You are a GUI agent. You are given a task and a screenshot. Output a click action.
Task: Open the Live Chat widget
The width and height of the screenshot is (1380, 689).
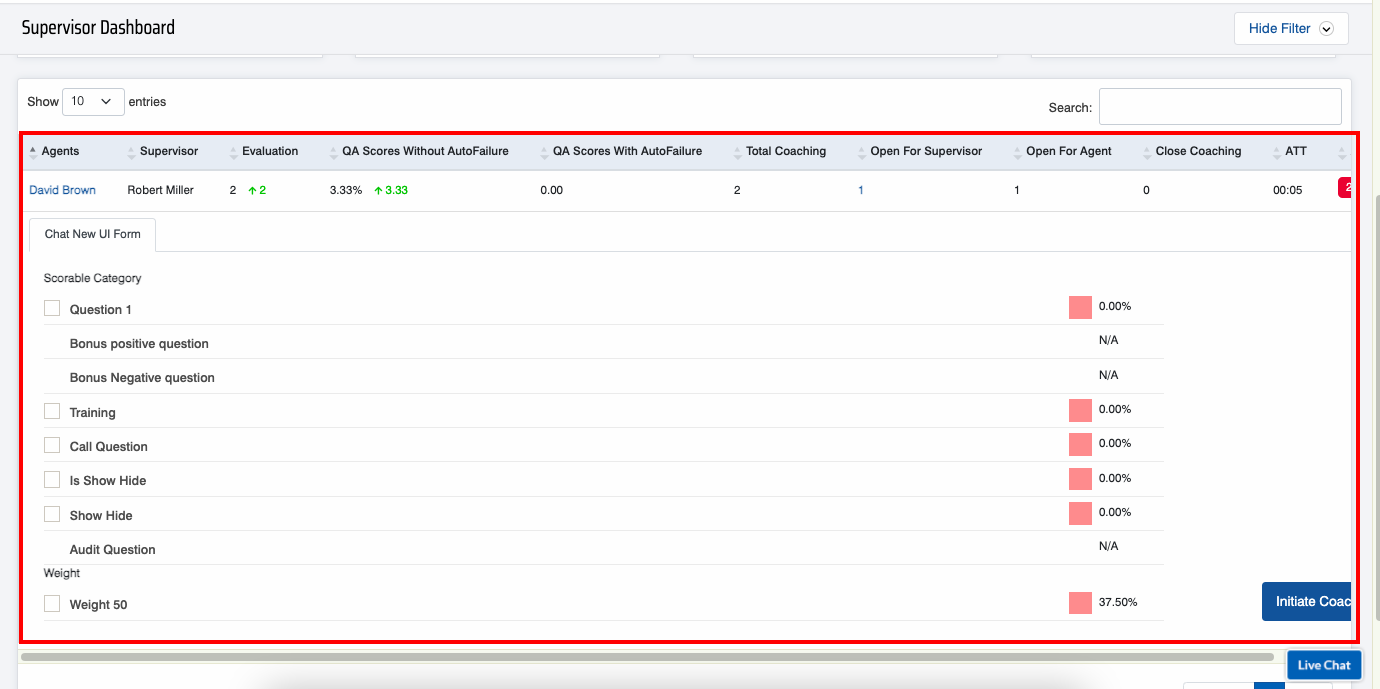1323,665
